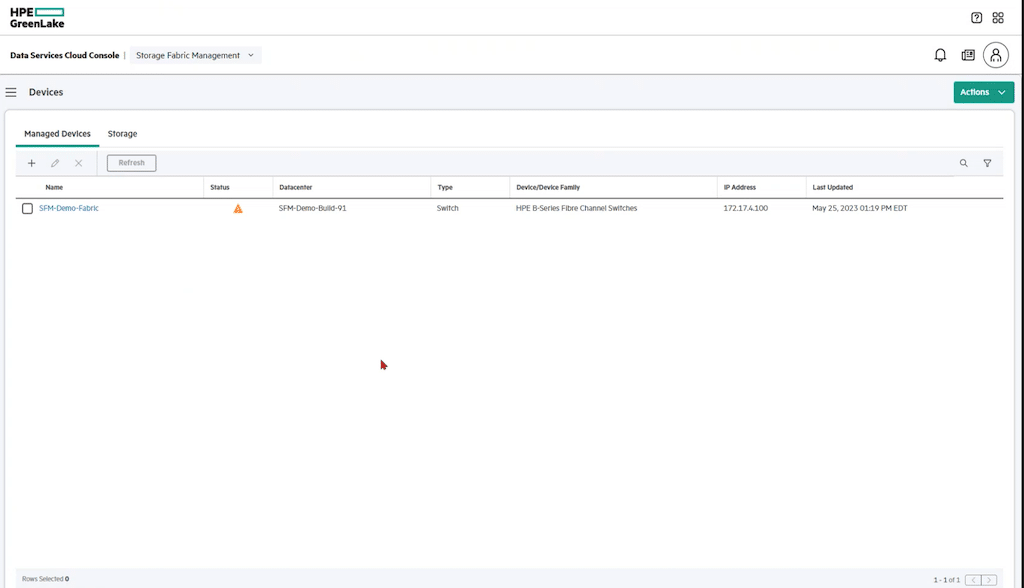
Task: Select the SFM-Demo-Fabric row checkbox
Action: [27, 208]
